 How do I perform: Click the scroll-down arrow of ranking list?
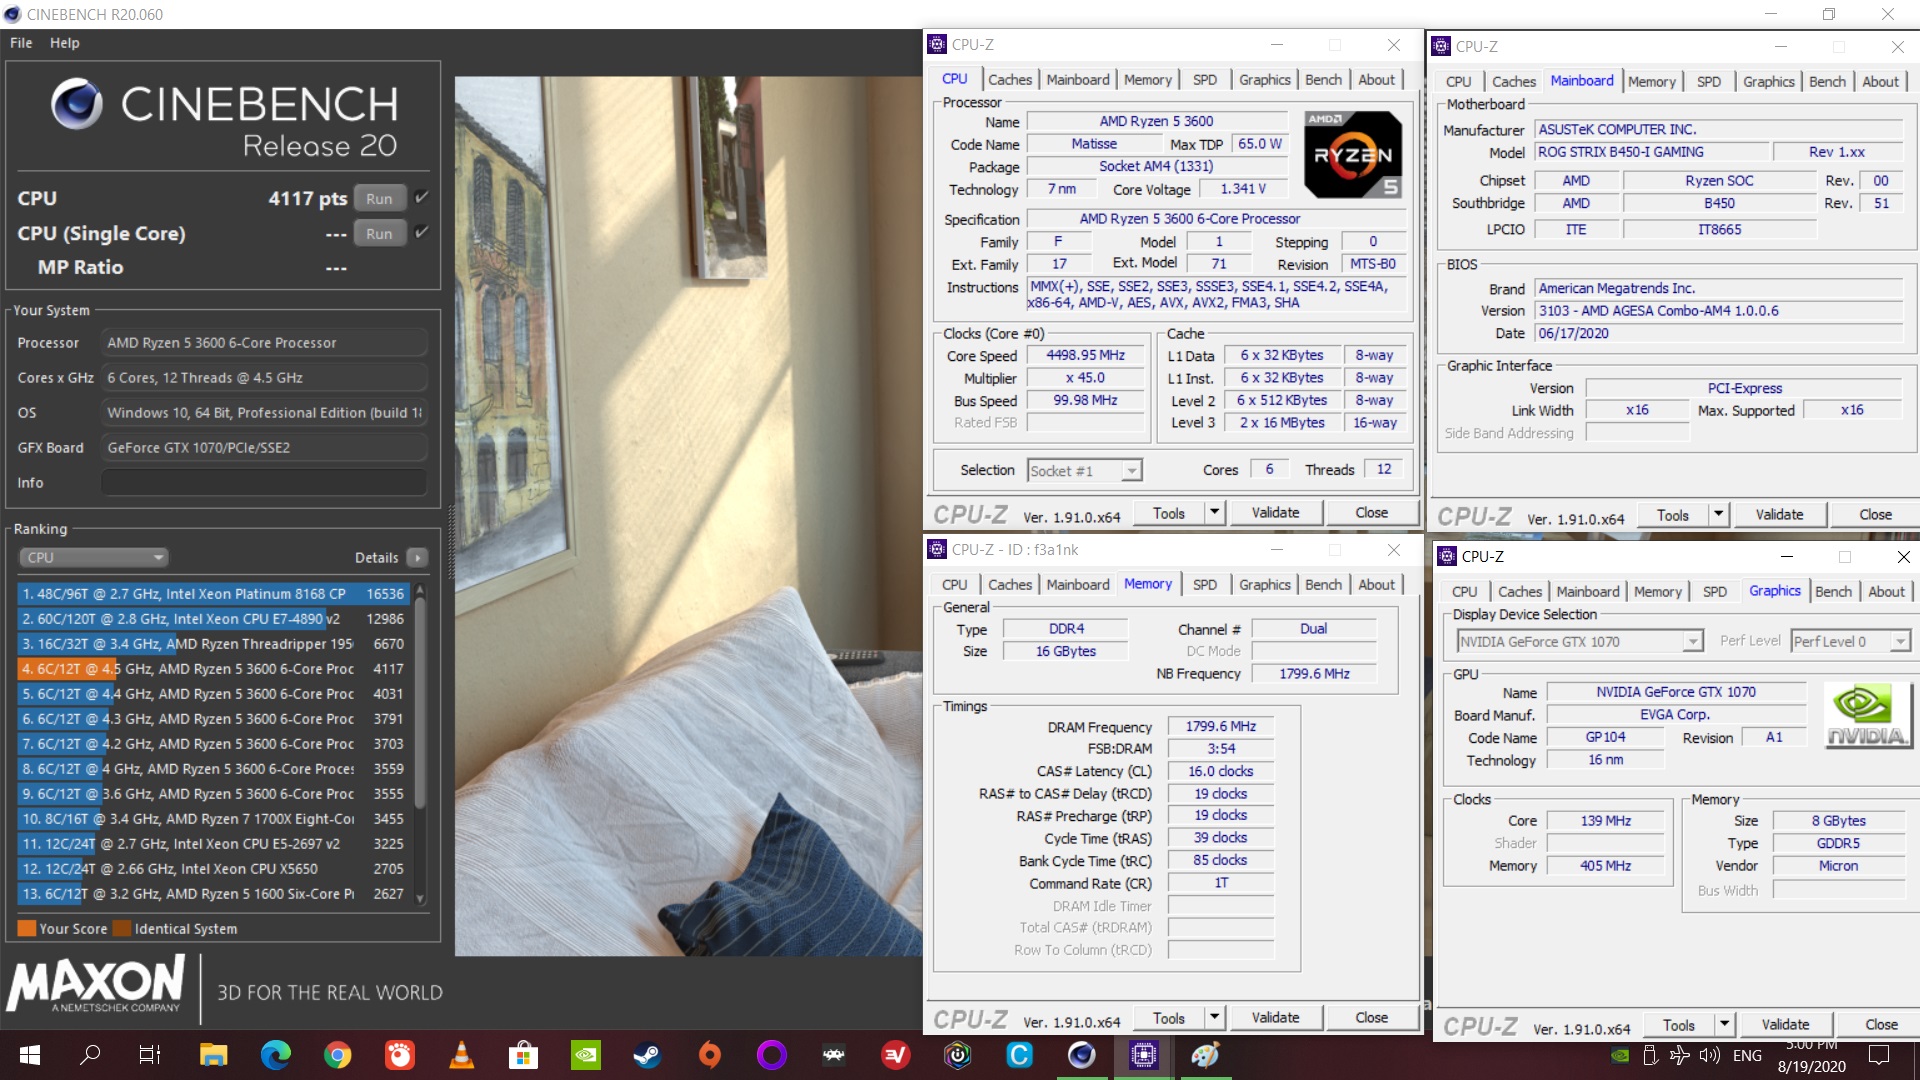pos(420,898)
